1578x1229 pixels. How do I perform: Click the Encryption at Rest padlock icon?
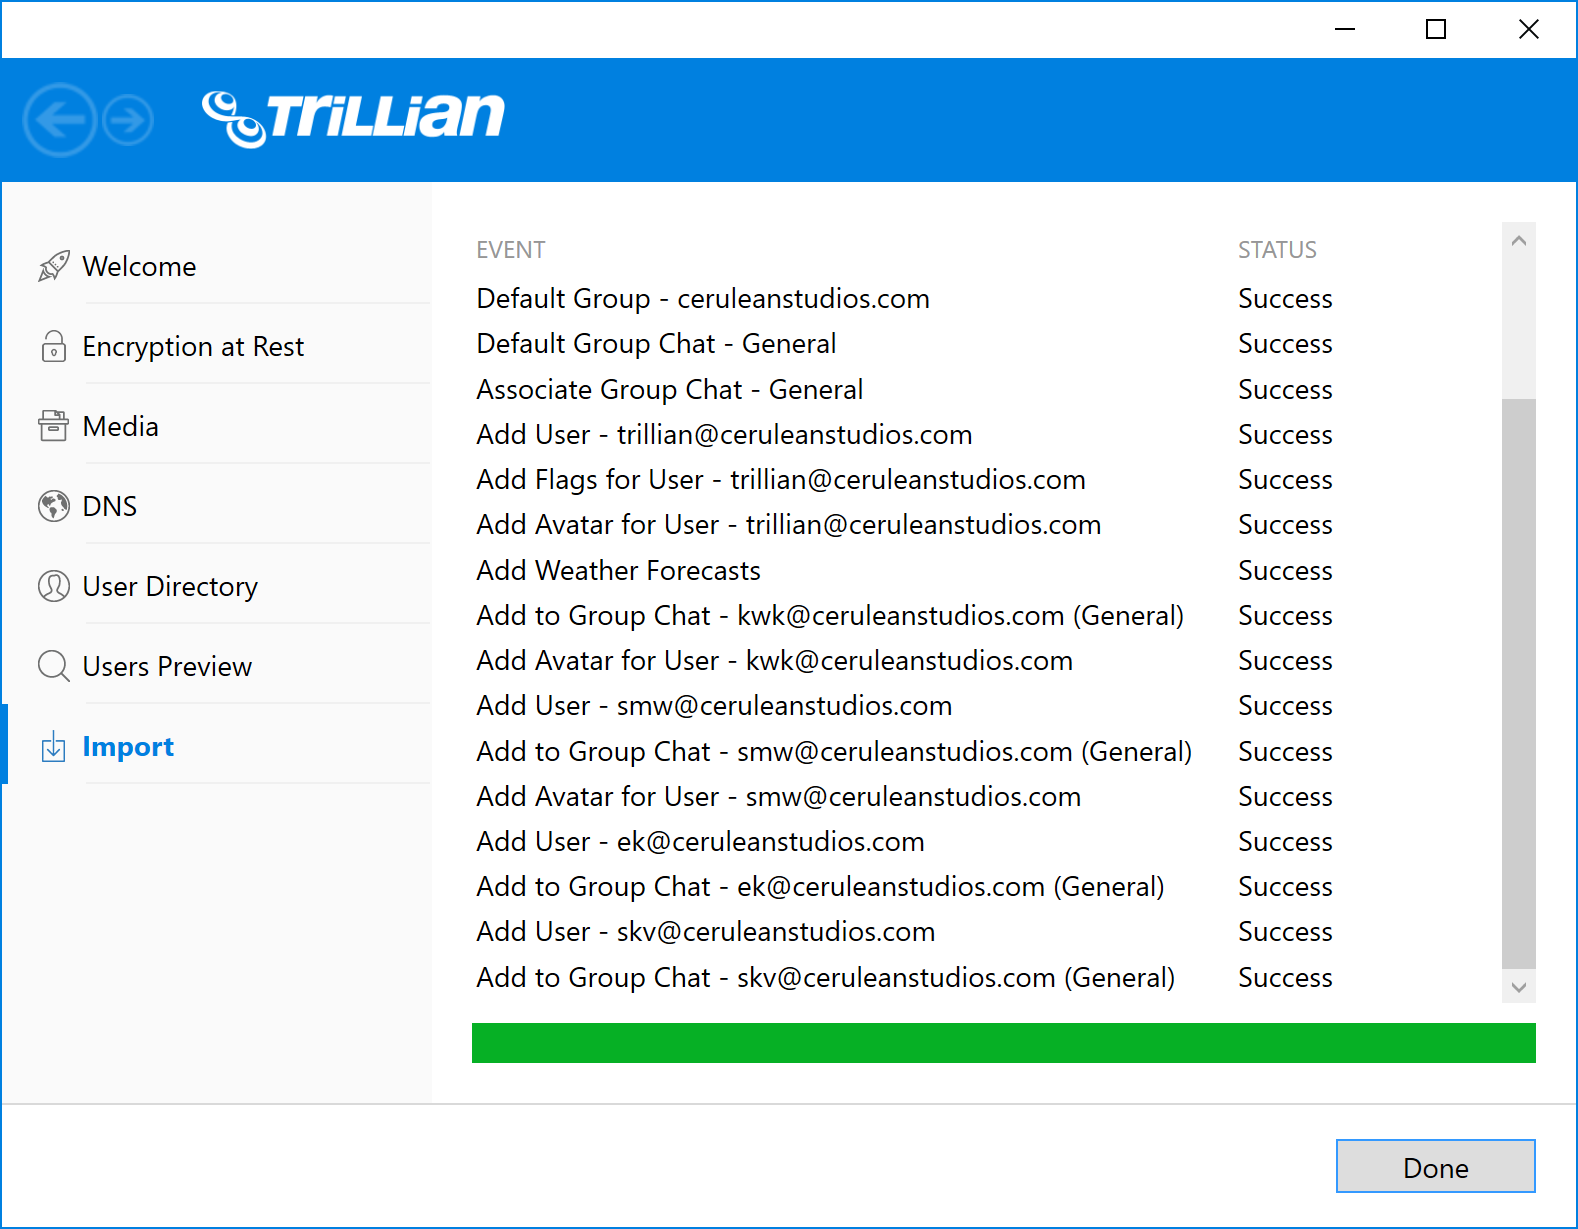pos(54,346)
